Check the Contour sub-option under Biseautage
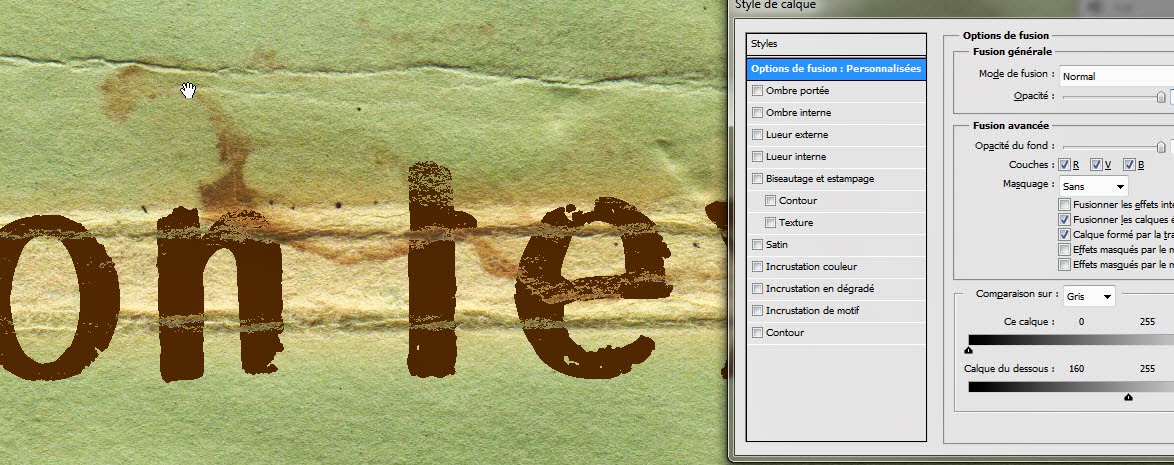The image size is (1174, 465). (x=770, y=201)
